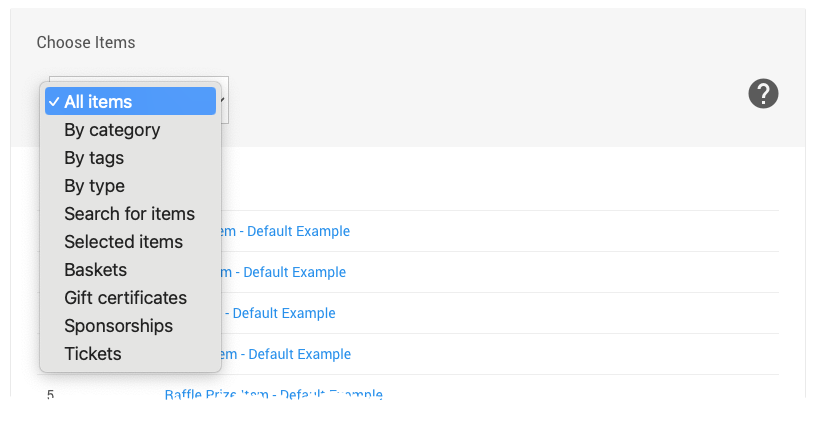Viewport: 814px width, 426px height.
Task: Select the Tickets option
Action: 93,354
